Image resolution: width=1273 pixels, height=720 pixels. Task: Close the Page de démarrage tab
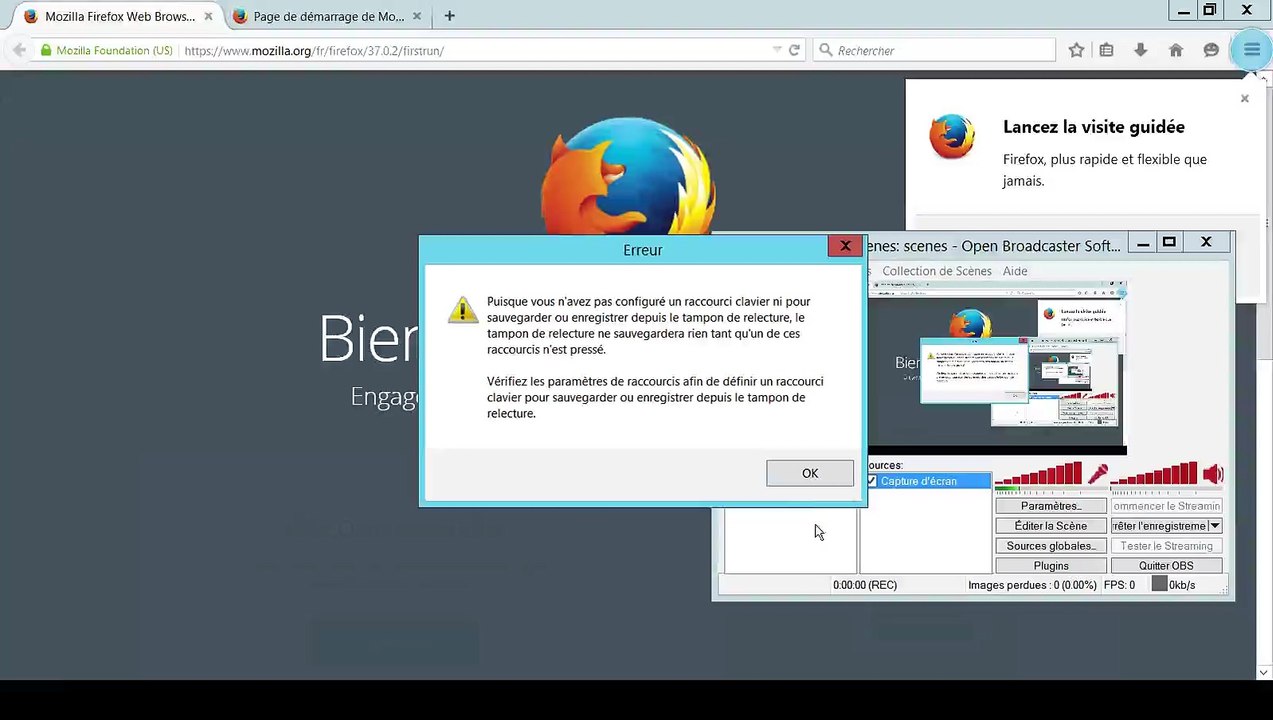click(417, 16)
